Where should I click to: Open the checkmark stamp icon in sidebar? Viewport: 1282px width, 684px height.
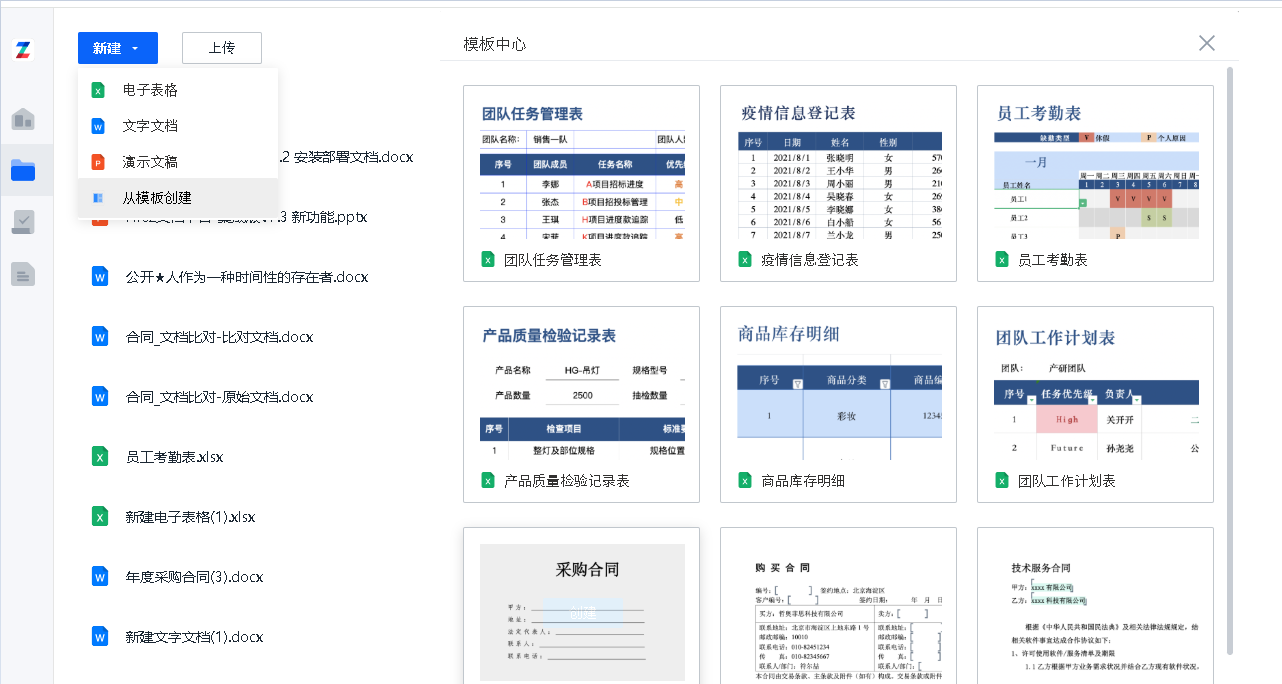tap(23, 222)
